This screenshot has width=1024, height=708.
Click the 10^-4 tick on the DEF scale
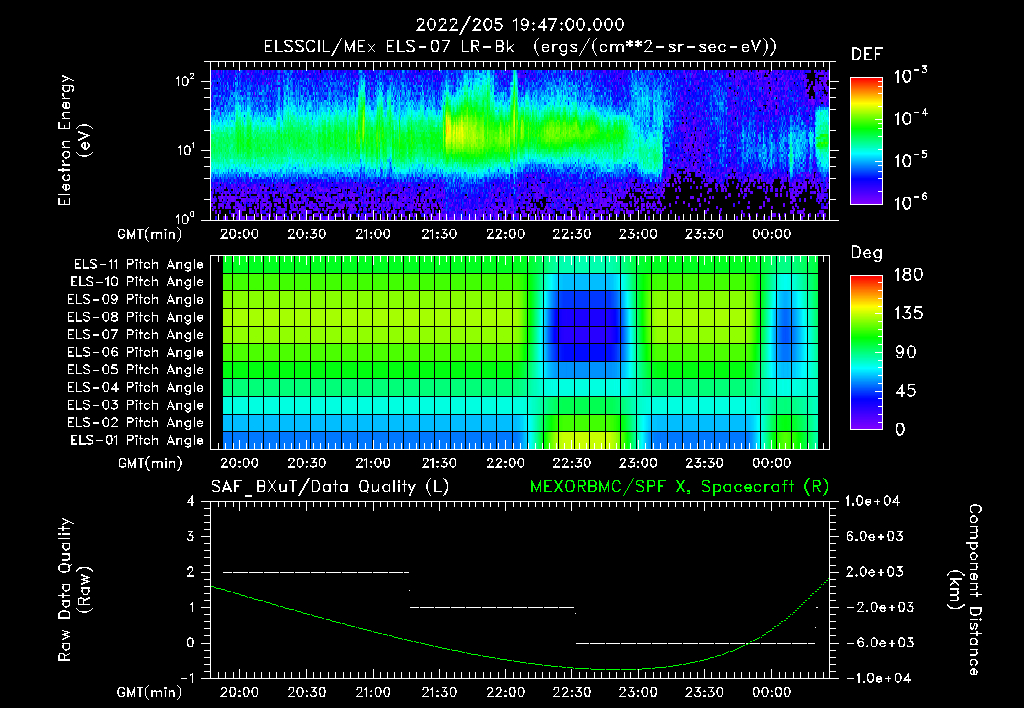[910, 118]
